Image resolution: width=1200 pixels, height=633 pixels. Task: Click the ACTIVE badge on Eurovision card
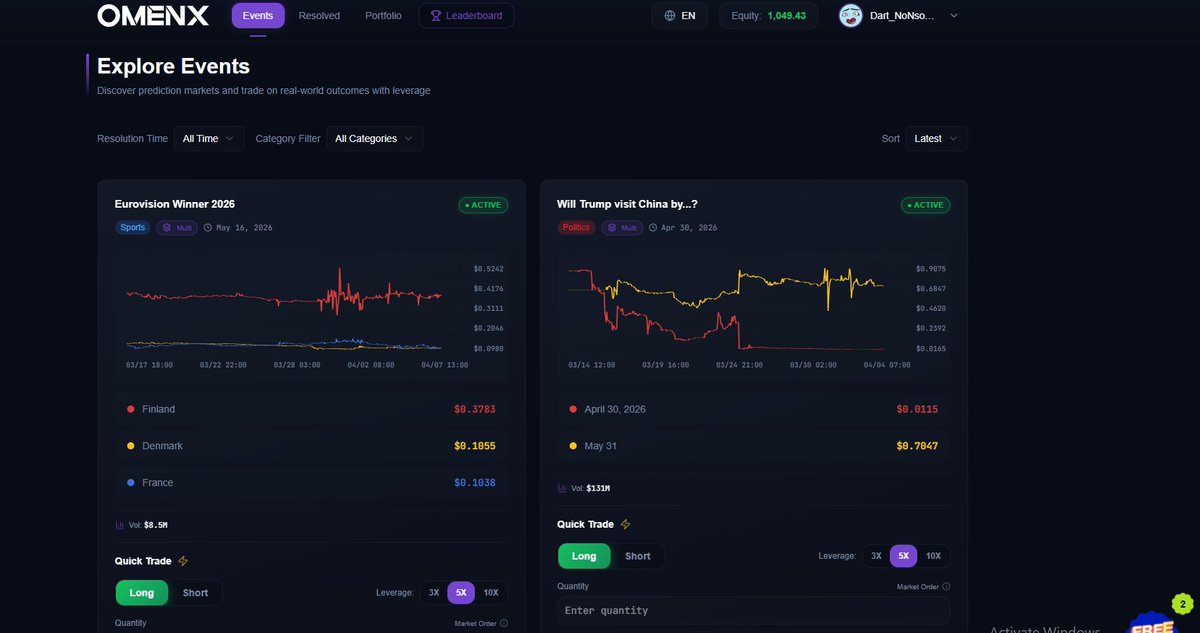484,205
